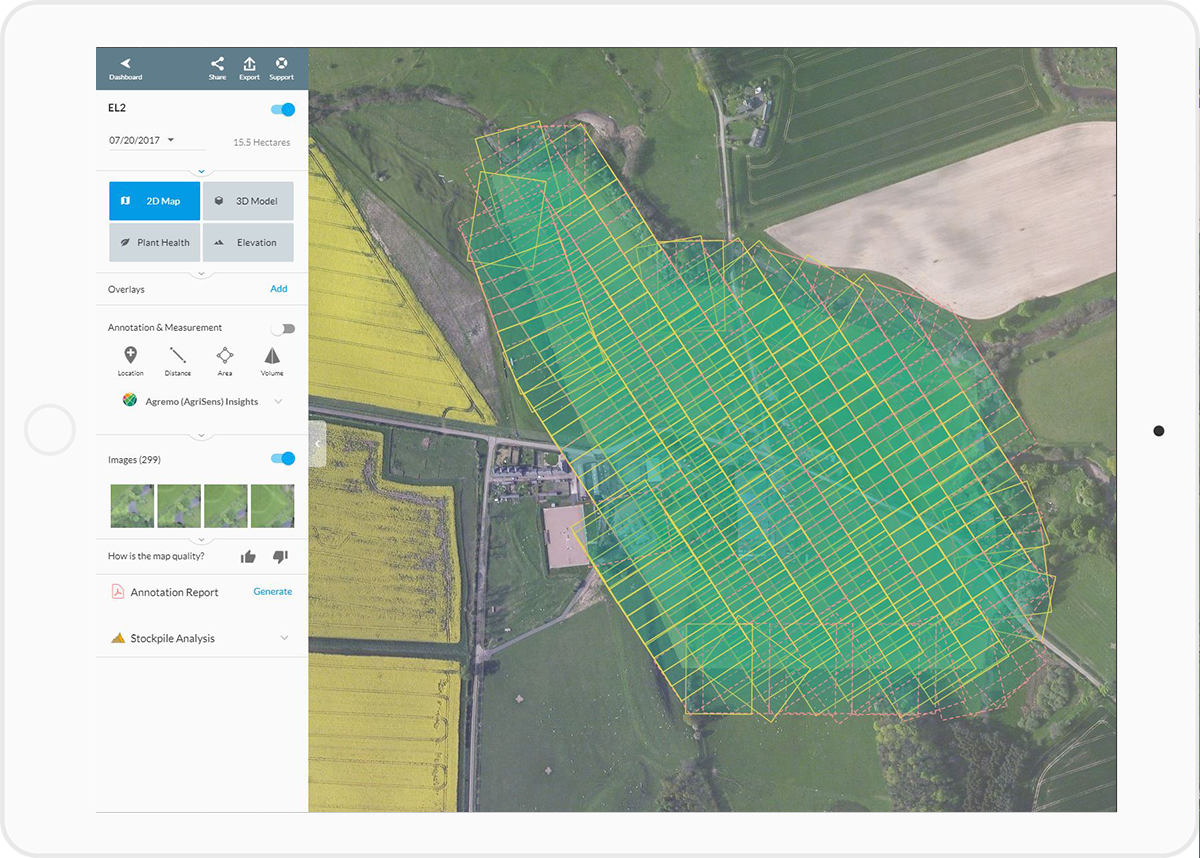
Task: Click the 'How is the map quality?' text
Action: point(156,557)
